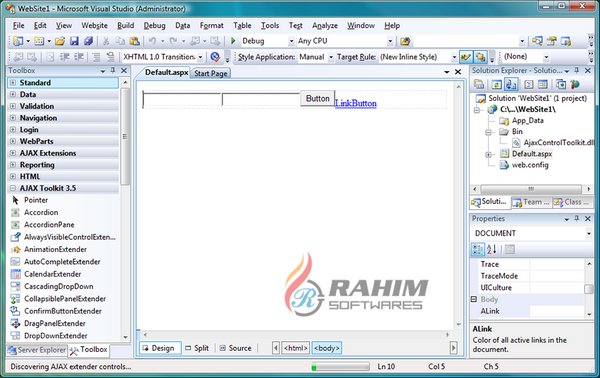
Task: Expand the Validation toolbox category
Action: [x=13, y=106]
